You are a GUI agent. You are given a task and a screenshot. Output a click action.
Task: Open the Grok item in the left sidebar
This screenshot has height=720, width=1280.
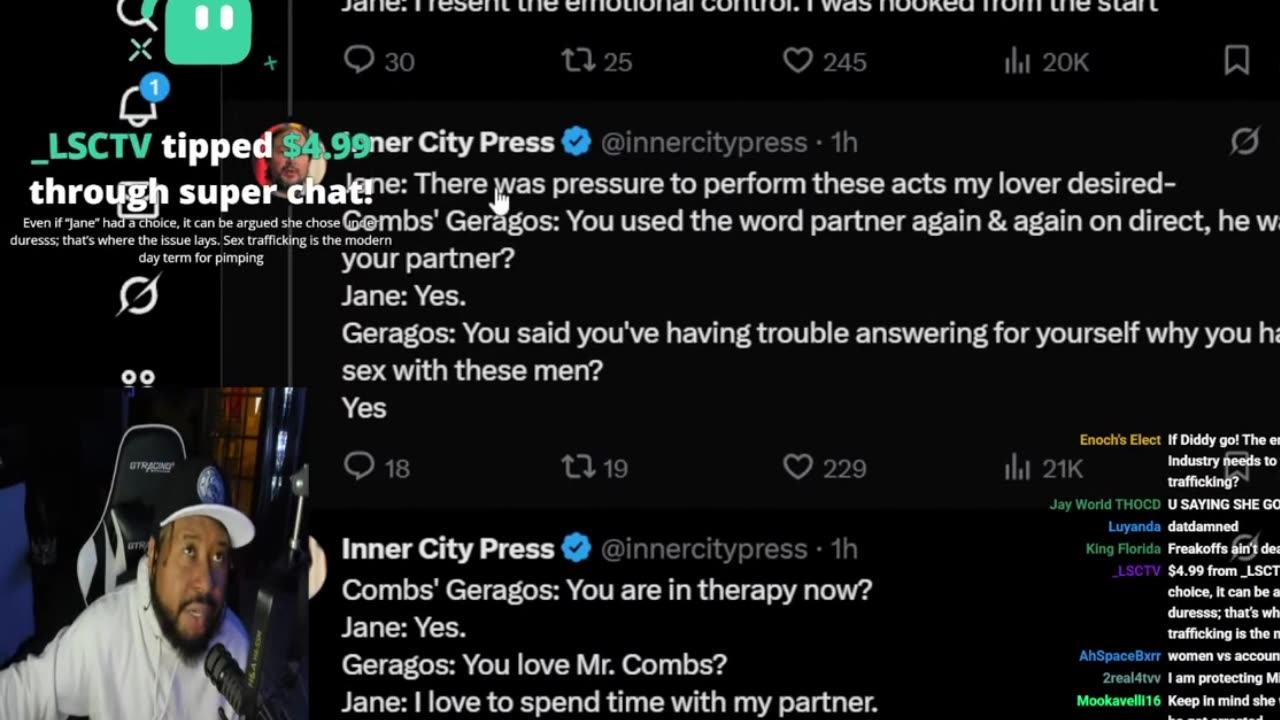pyautogui.click(x=138, y=295)
